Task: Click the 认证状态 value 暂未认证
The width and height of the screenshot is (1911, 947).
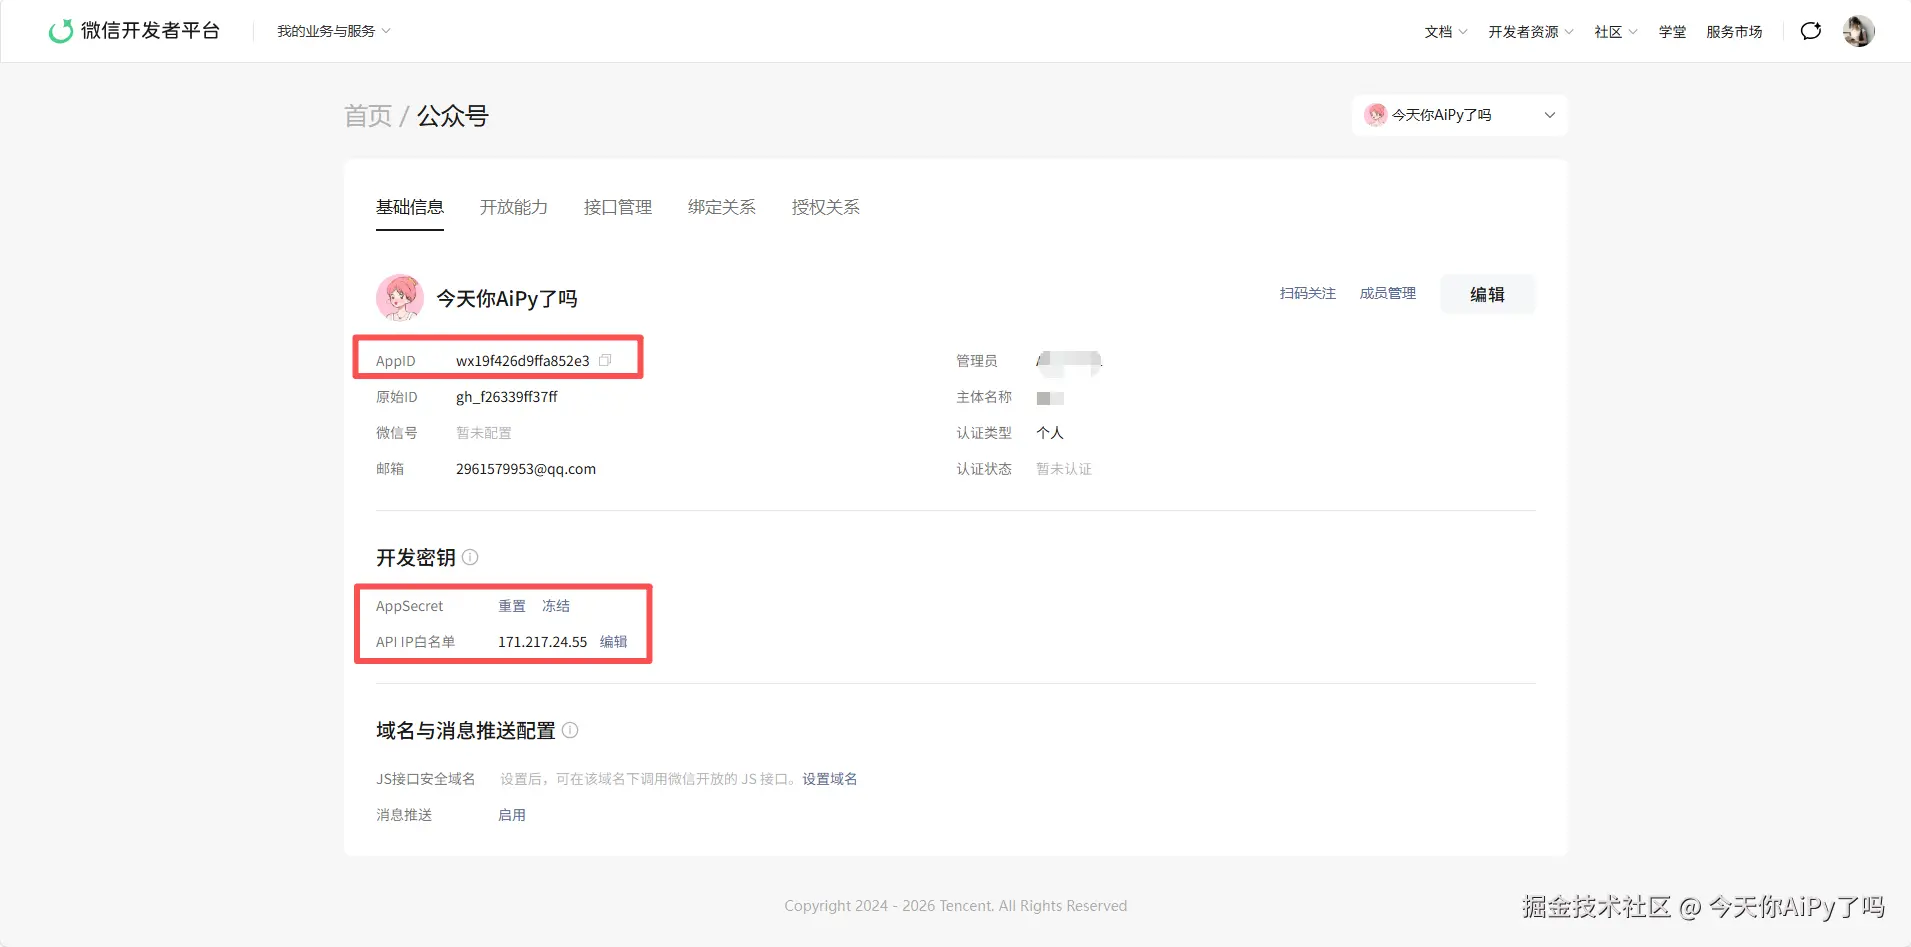Action: point(1064,469)
